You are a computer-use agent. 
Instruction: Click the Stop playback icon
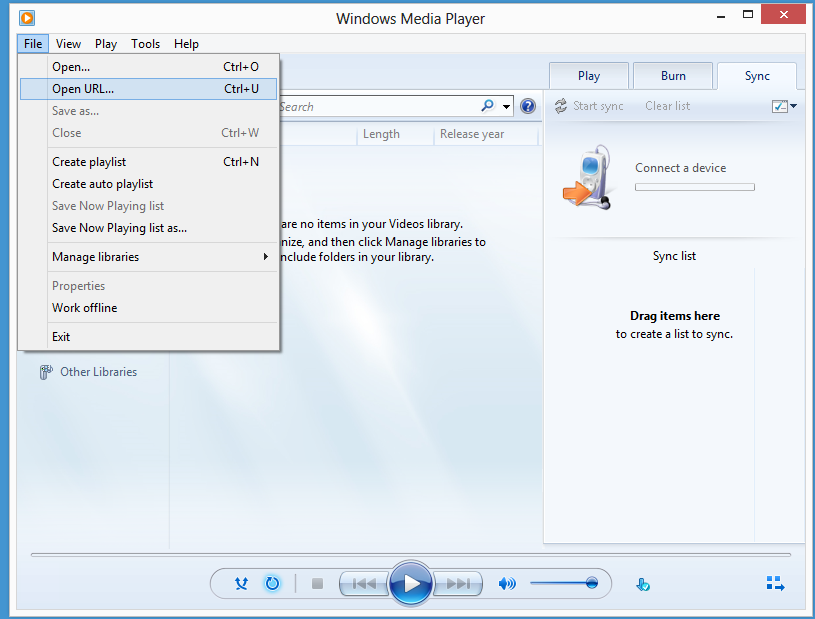[316, 583]
